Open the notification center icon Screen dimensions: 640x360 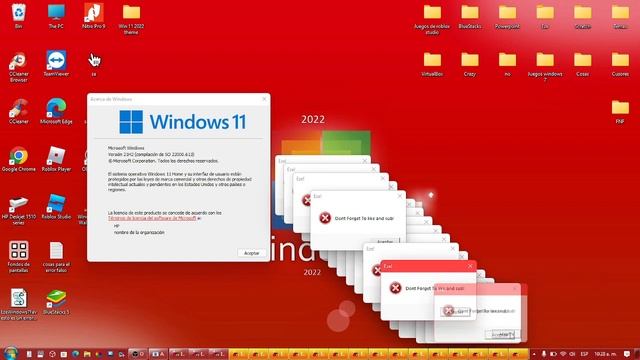(627, 354)
